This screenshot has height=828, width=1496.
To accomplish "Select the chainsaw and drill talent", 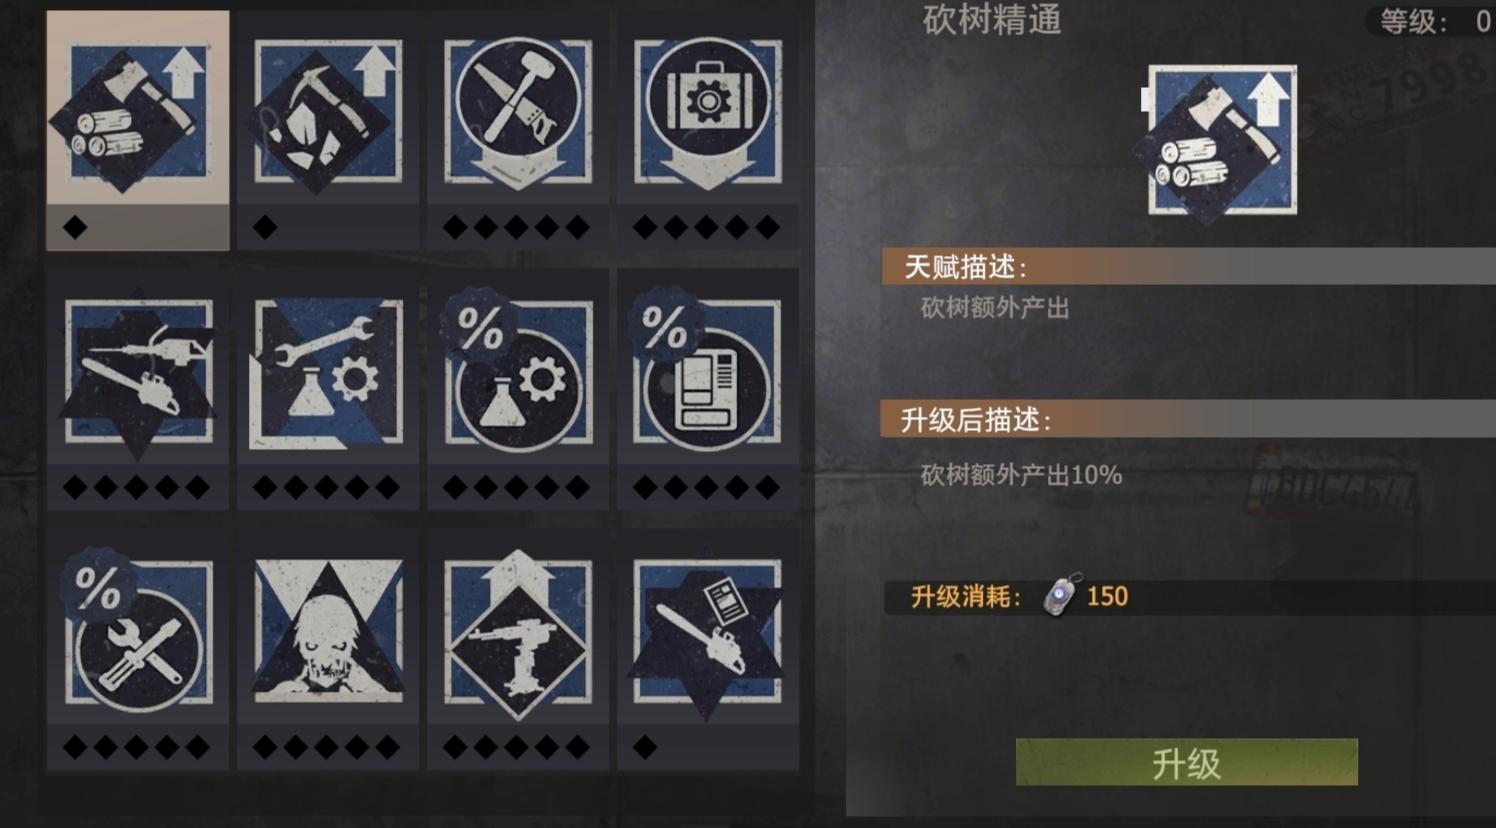I will click(x=138, y=390).
